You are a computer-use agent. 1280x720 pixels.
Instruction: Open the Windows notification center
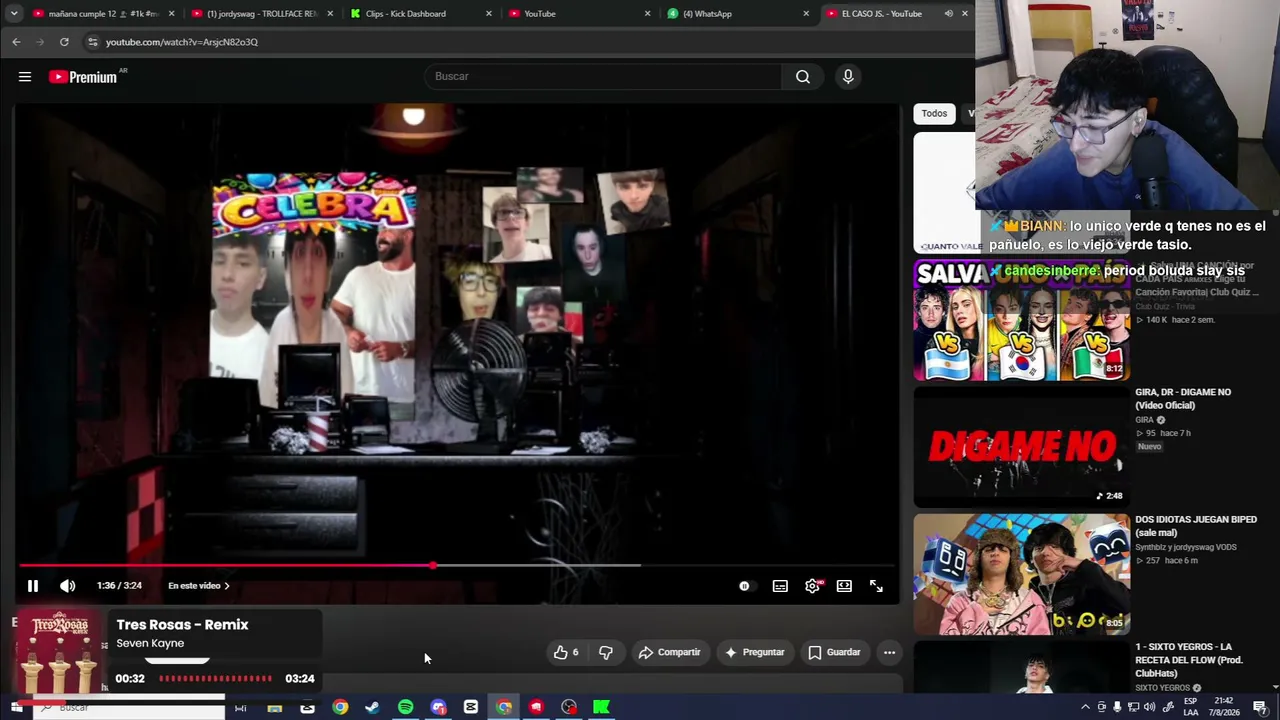(1260, 708)
